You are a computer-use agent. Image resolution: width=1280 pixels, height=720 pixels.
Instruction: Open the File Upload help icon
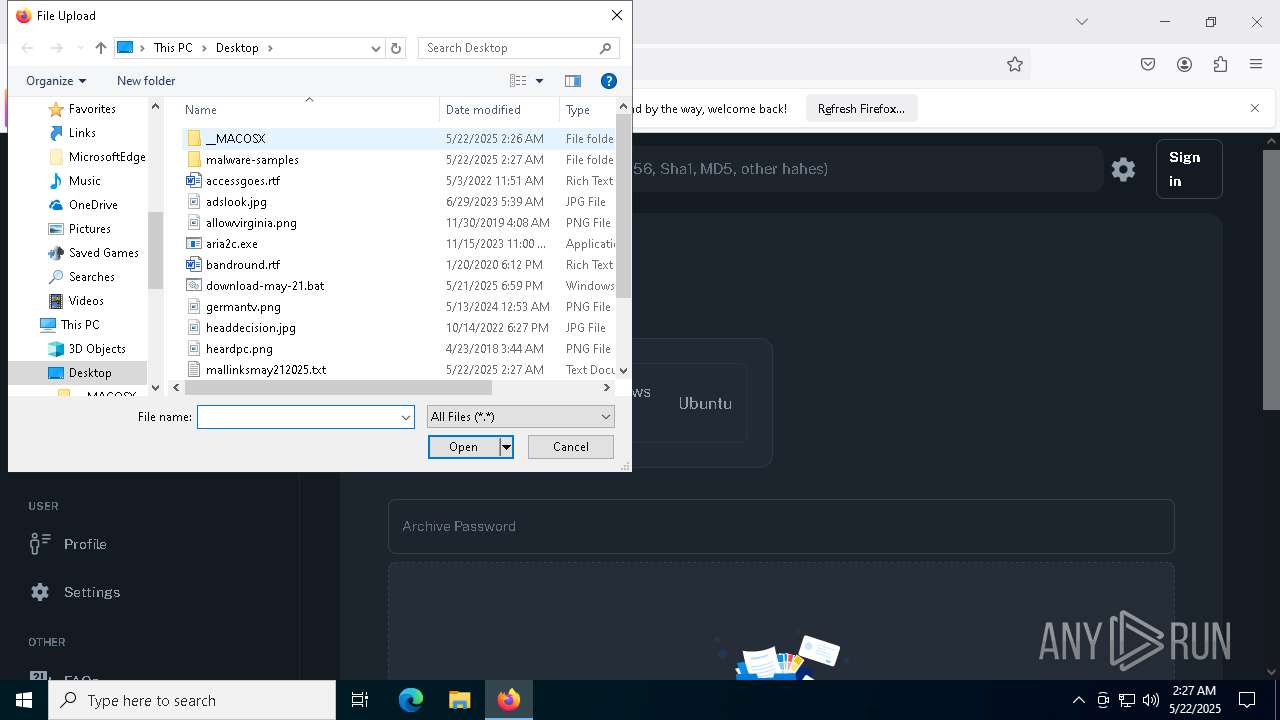tap(609, 81)
